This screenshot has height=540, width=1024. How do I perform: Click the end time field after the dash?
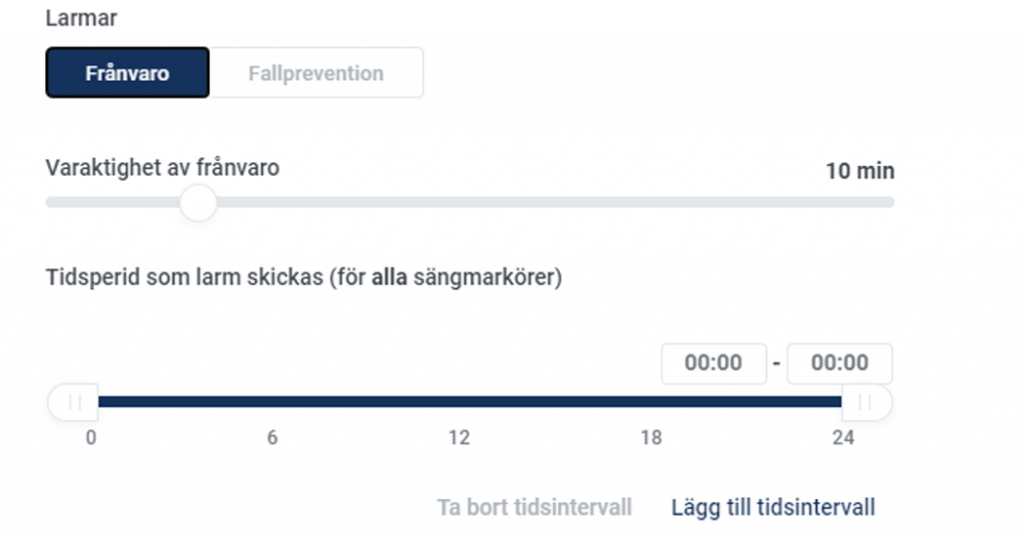pyautogui.click(x=840, y=363)
